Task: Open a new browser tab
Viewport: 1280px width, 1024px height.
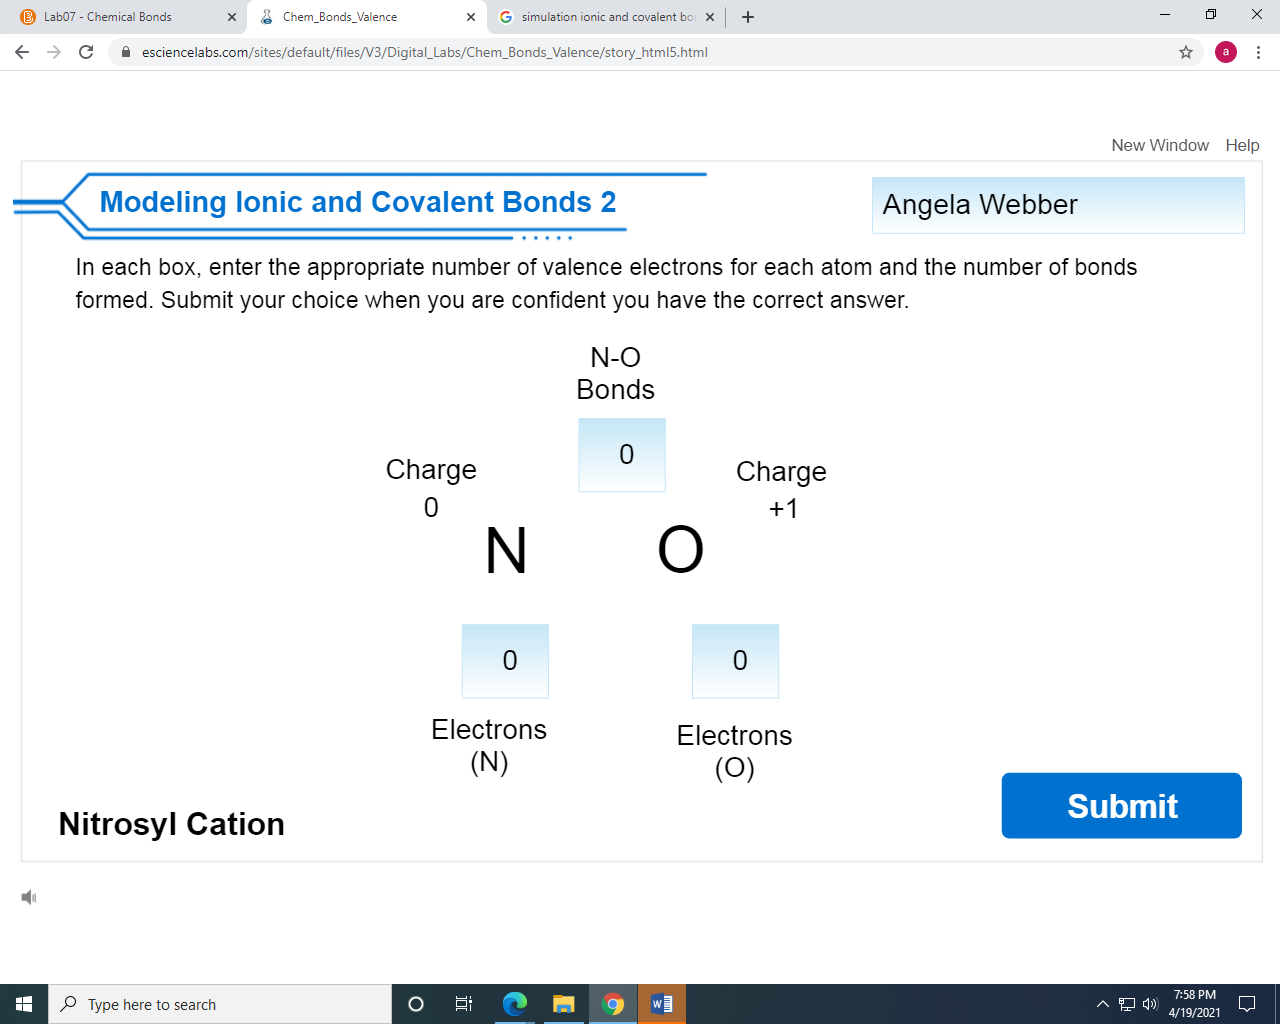Action: coord(748,17)
